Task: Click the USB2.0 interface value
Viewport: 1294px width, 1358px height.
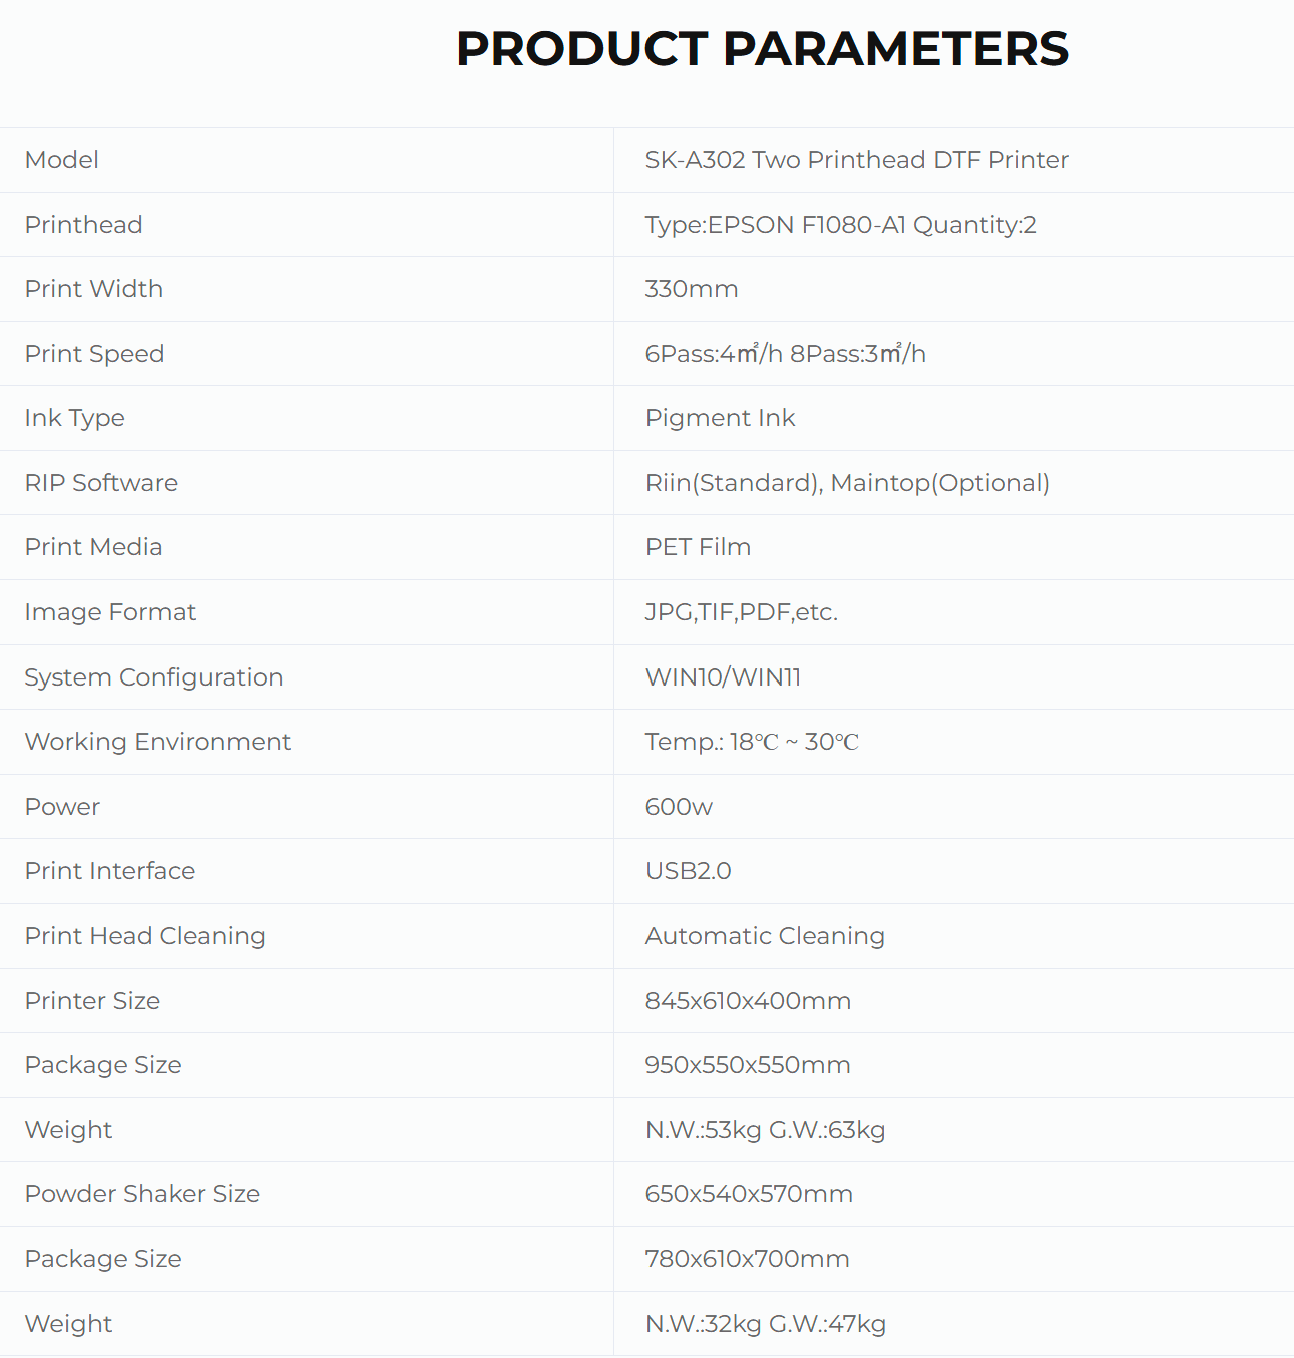Action: 688,871
